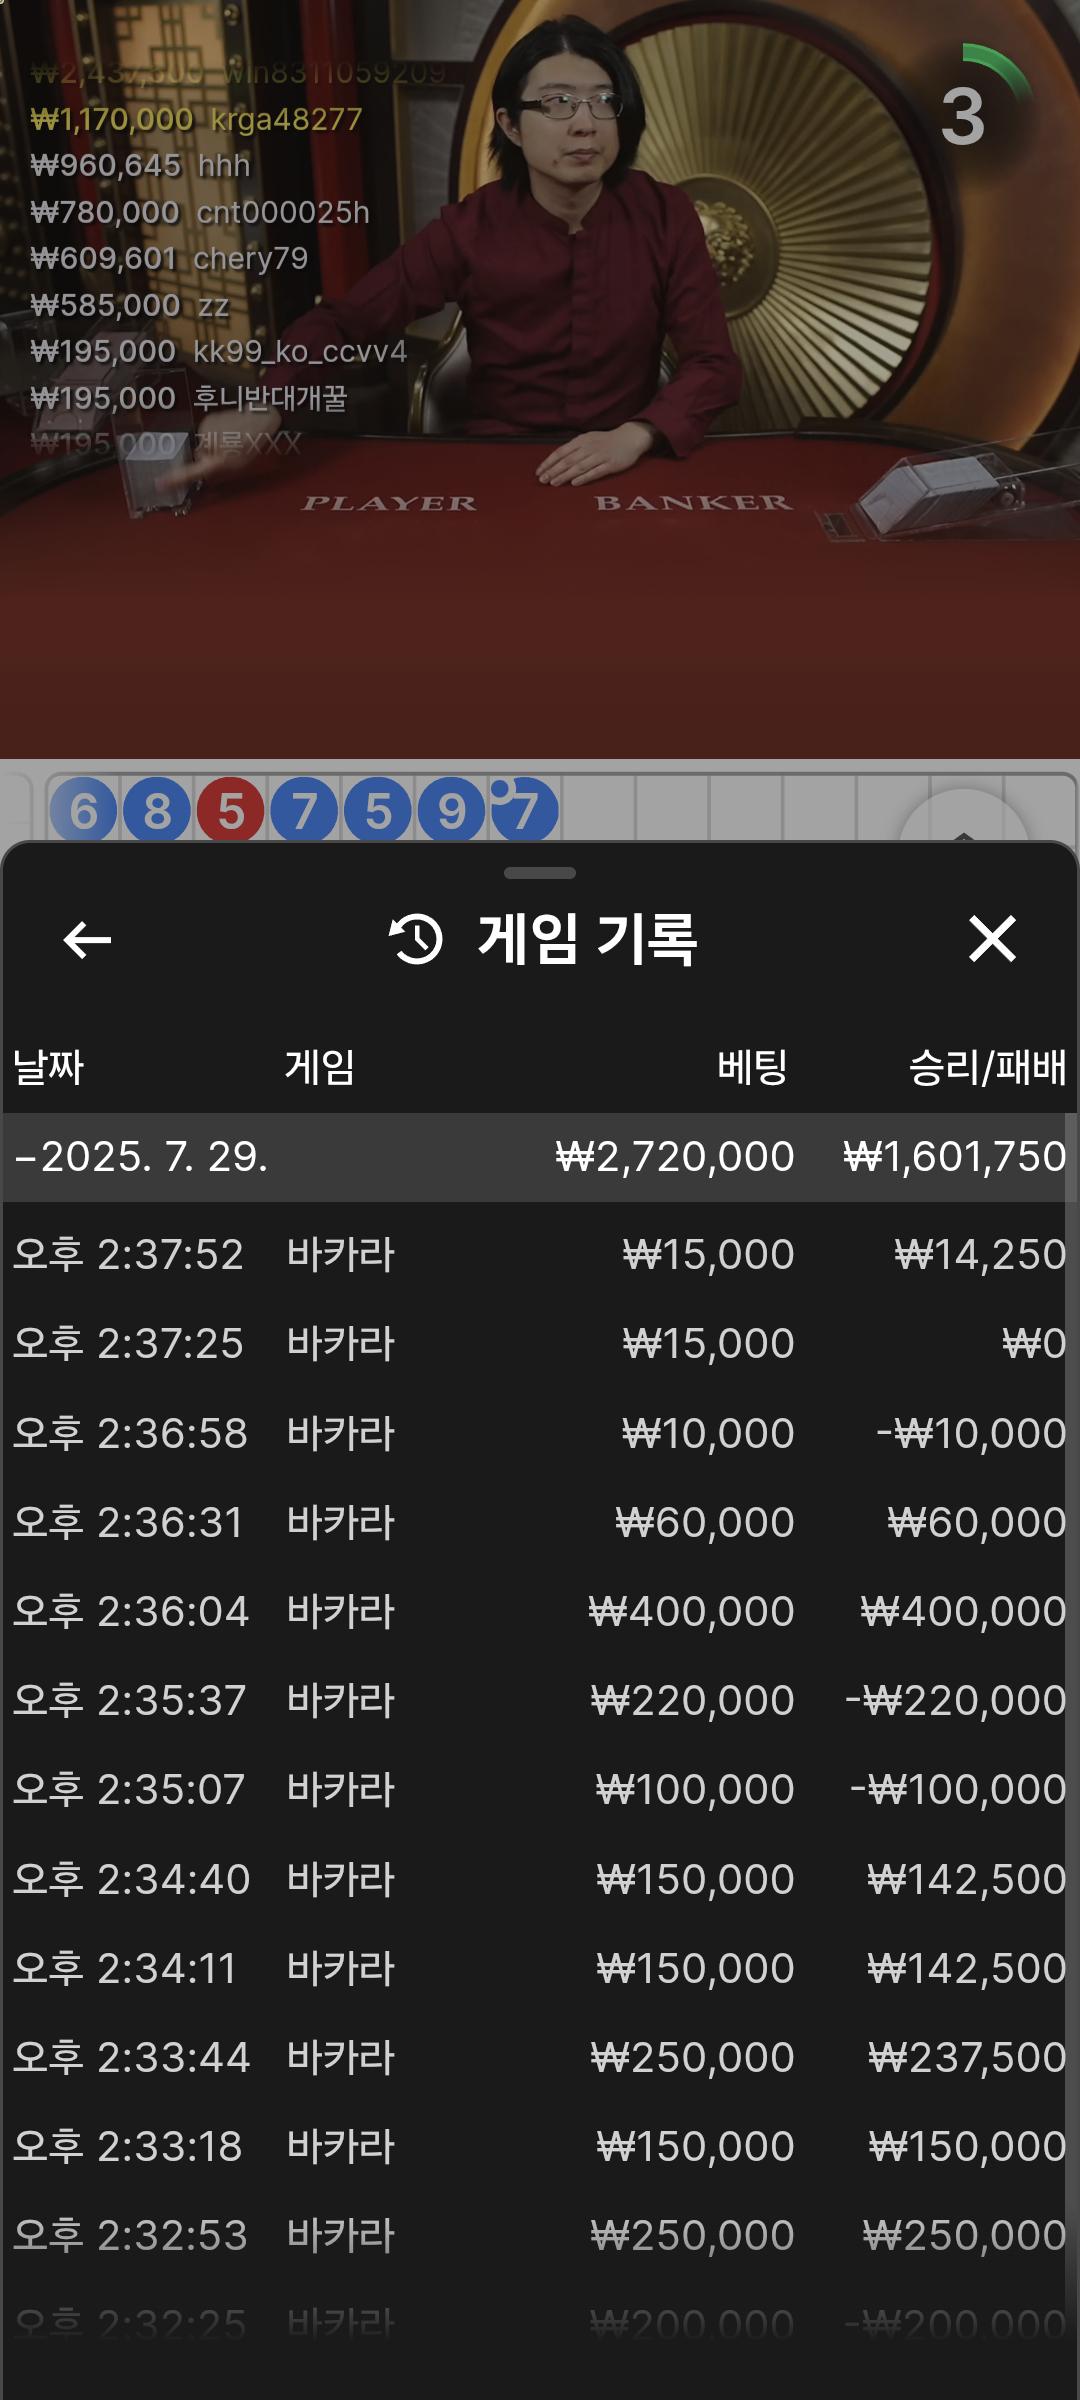The image size is (1080, 2400).
Task: Tap krga48277 in the winners list
Action: (286, 120)
